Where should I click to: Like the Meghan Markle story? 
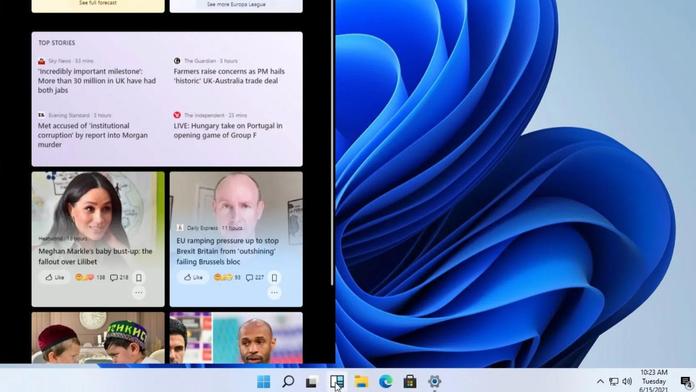[x=55, y=277]
